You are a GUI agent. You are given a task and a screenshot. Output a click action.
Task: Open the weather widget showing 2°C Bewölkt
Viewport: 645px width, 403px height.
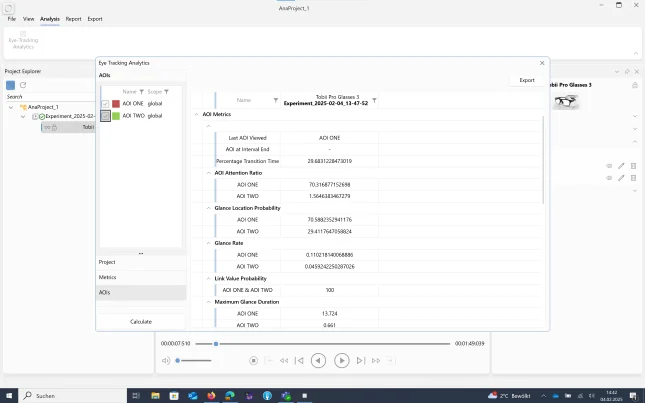[509, 396]
